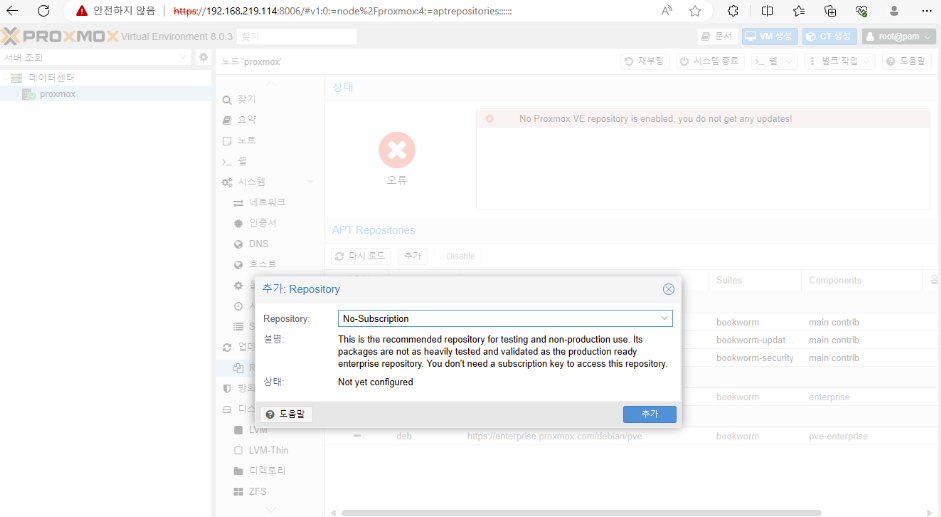Click the CT 생성 button
Image resolution: width=941 pixels, height=517 pixels.
click(830, 37)
